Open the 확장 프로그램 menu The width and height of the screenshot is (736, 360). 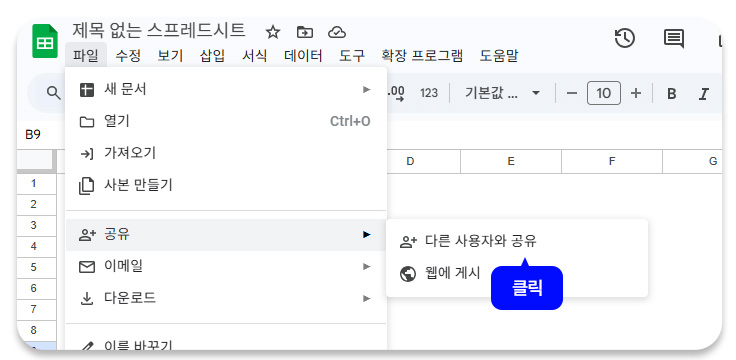[422, 56]
